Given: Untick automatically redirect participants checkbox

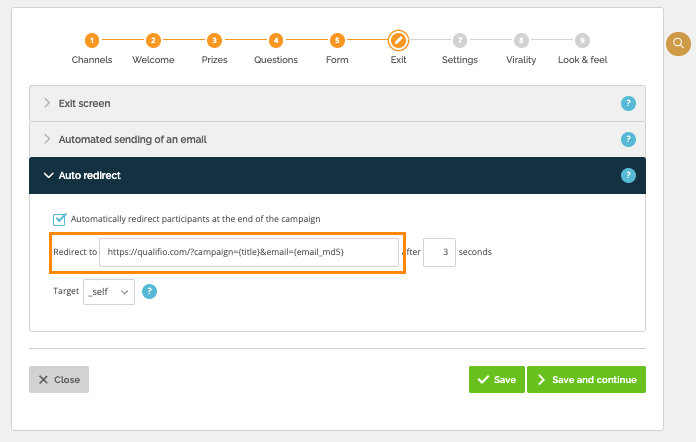Looking at the screenshot, I should [x=59, y=219].
